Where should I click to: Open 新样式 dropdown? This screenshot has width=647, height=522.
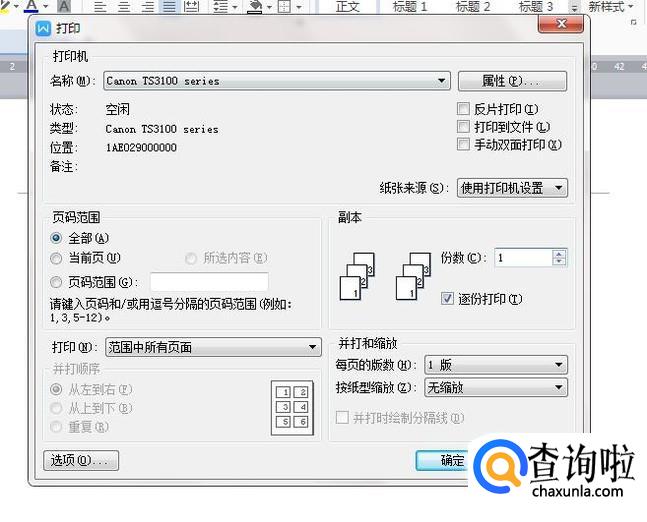(611, 6)
